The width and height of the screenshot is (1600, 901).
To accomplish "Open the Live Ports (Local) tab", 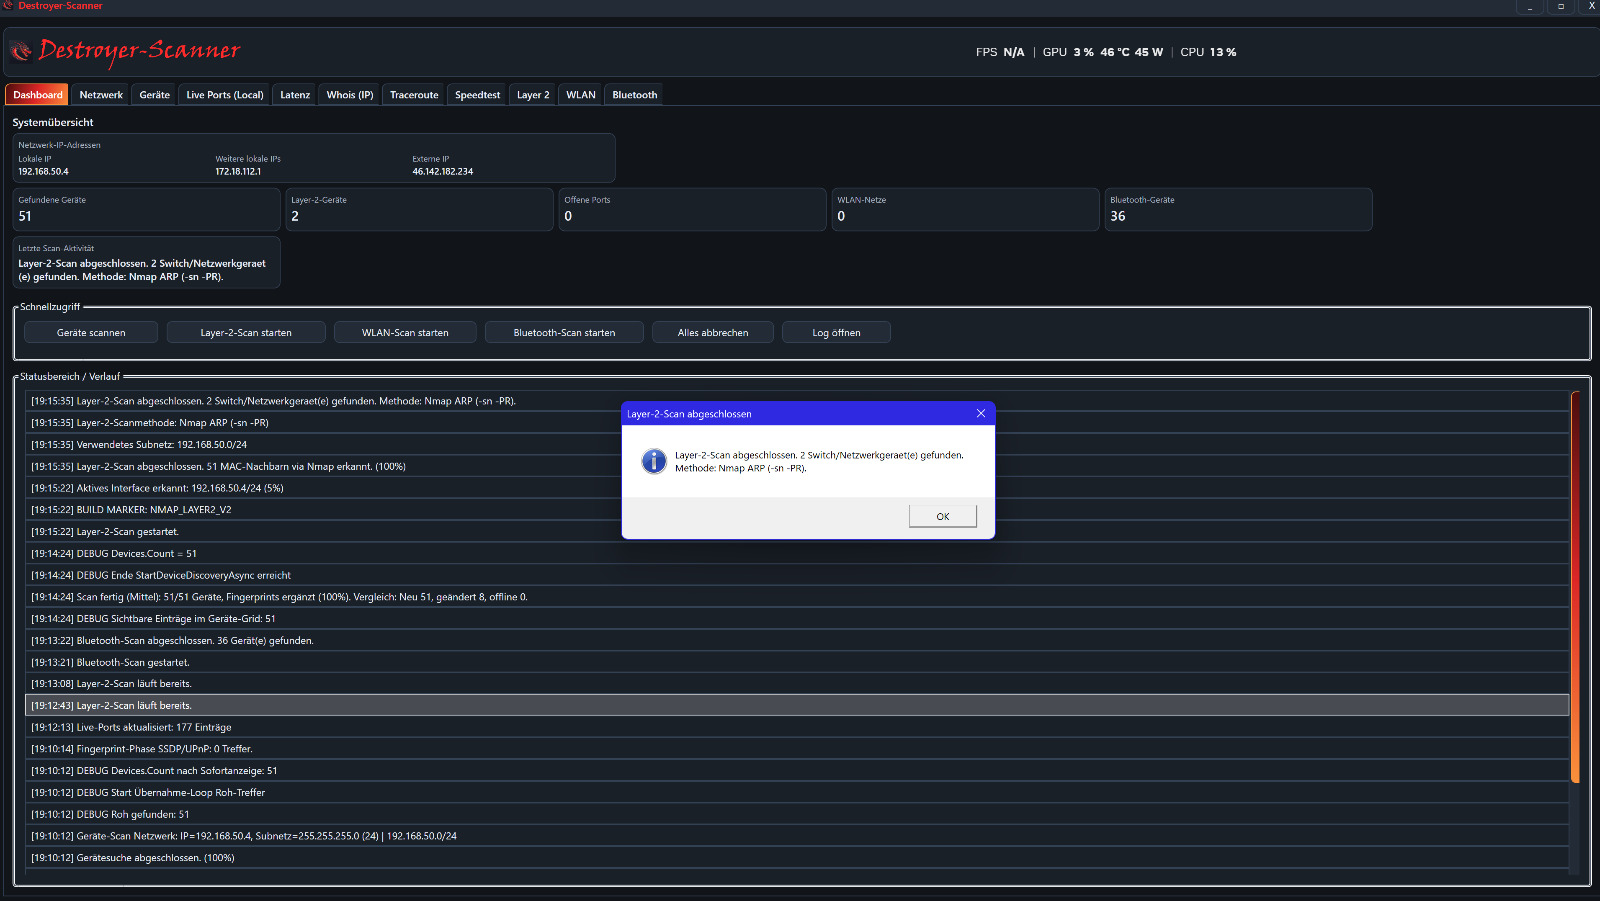I will pos(225,95).
